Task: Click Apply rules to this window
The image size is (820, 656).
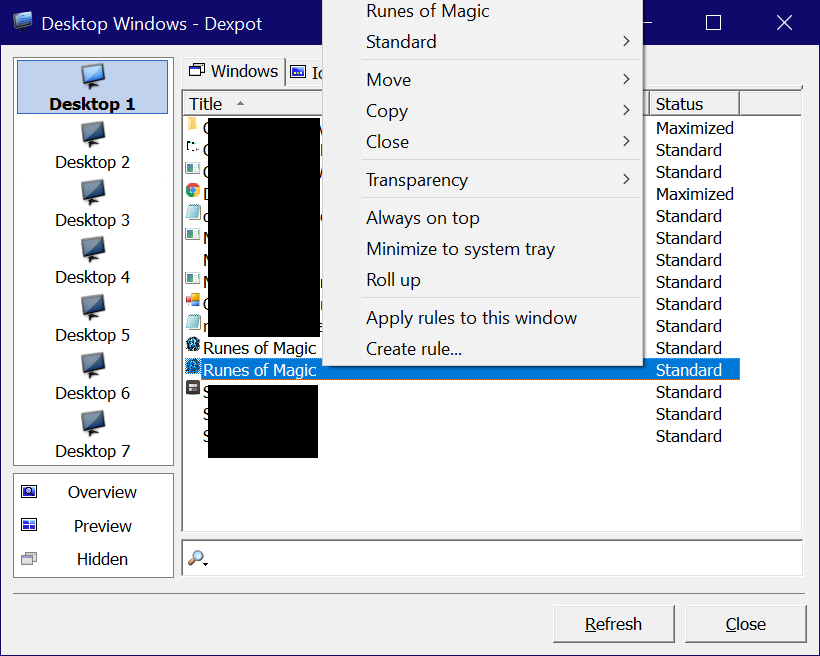Action: (471, 317)
